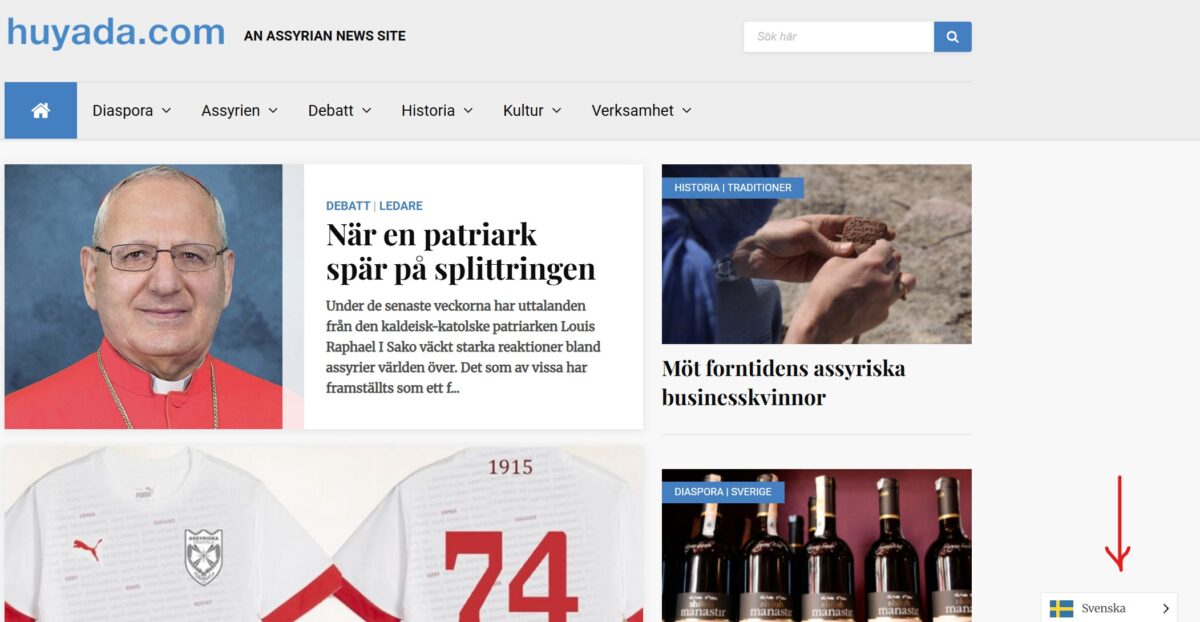Open the white football jersey image
Viewport: 1200px width, 622px height.
(324, 535)
